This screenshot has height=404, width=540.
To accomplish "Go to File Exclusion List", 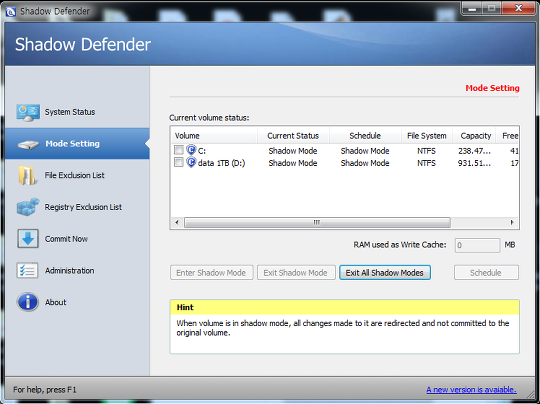I will click(74, 175).
